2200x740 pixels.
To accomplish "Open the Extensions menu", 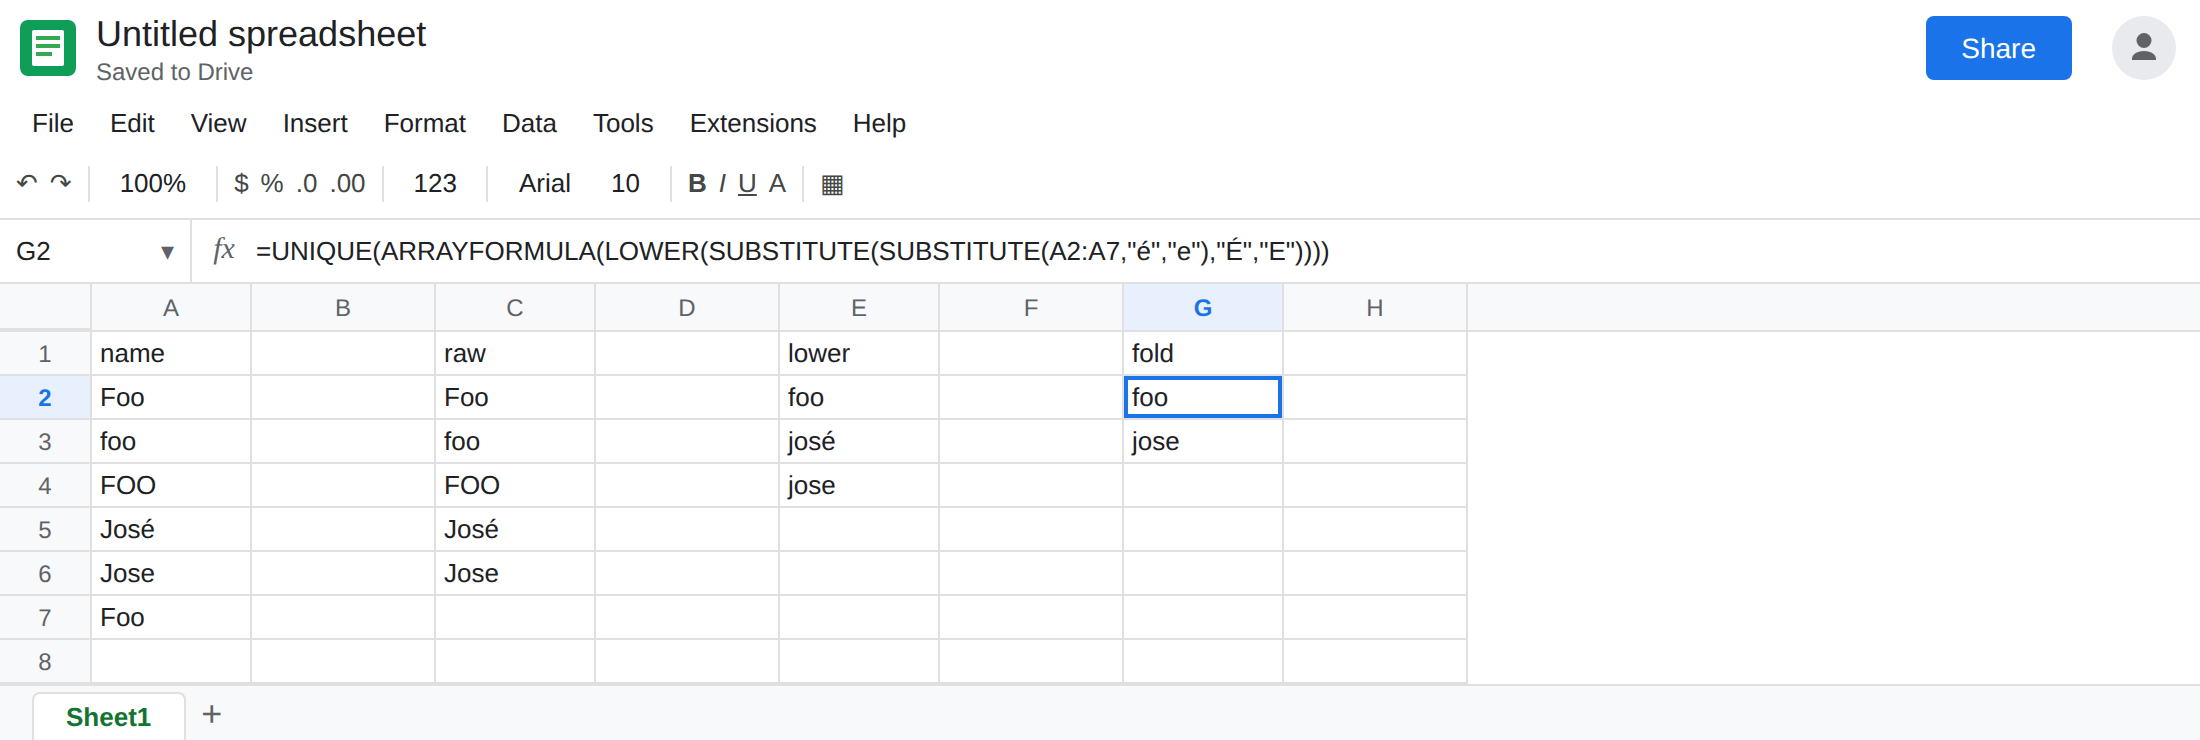I will pyautogui.click(x=753, y=123).
